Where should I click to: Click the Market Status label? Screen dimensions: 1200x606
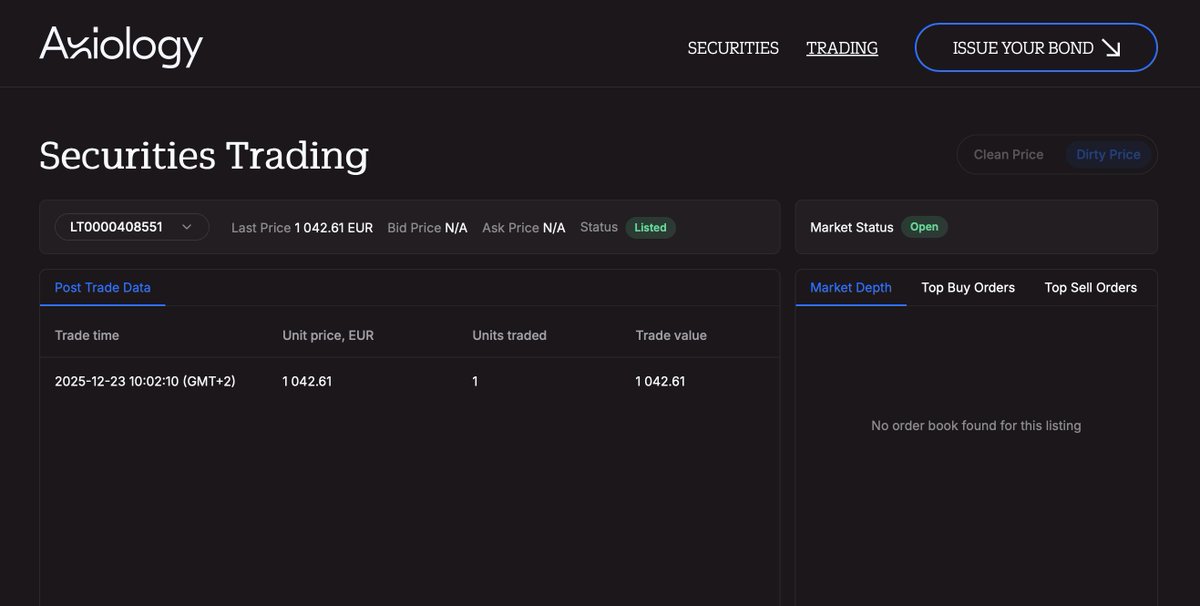point(852,227)
